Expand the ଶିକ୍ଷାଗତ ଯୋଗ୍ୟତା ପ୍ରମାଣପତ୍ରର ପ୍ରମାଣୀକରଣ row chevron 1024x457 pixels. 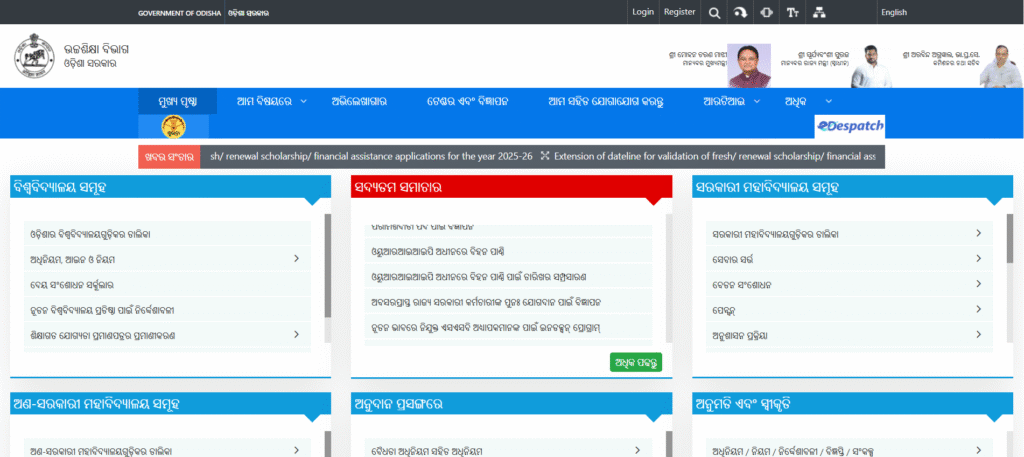pyautogui.click(x=296, y=335)
